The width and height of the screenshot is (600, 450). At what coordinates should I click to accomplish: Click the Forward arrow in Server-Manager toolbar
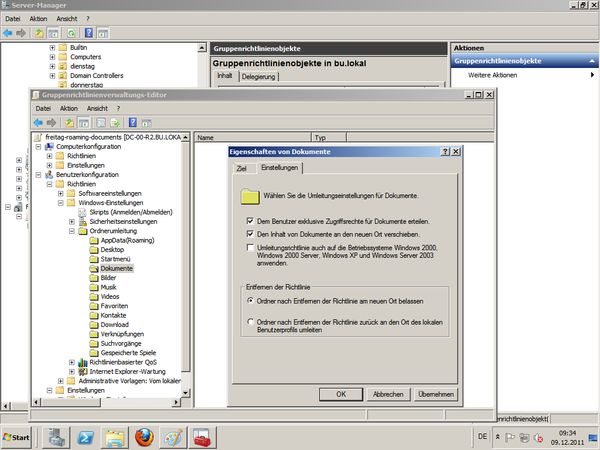(x=21, y=33)
